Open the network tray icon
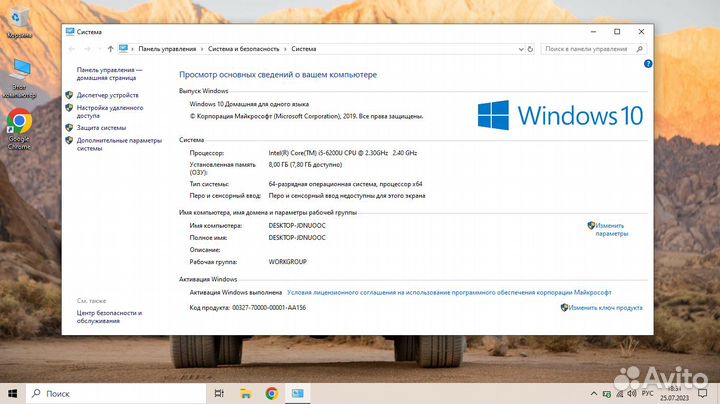Viewport: 720px width, 404px height. [x=619, y=394]
